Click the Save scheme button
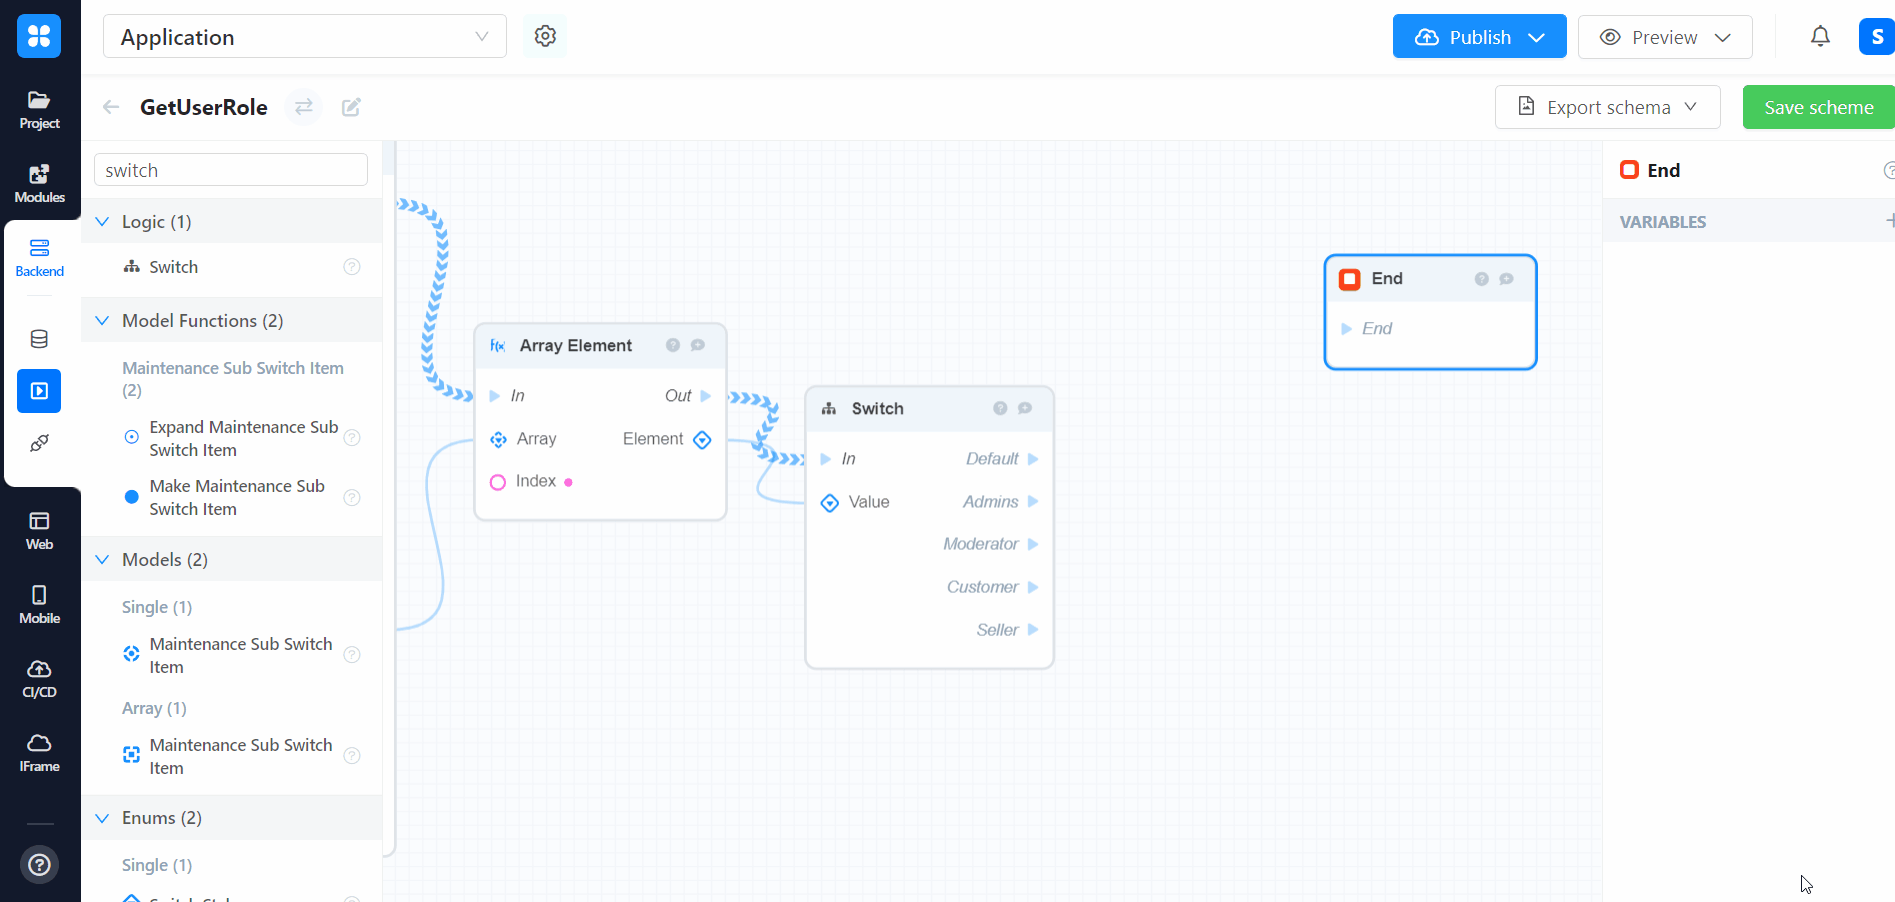 [1817, 107]
